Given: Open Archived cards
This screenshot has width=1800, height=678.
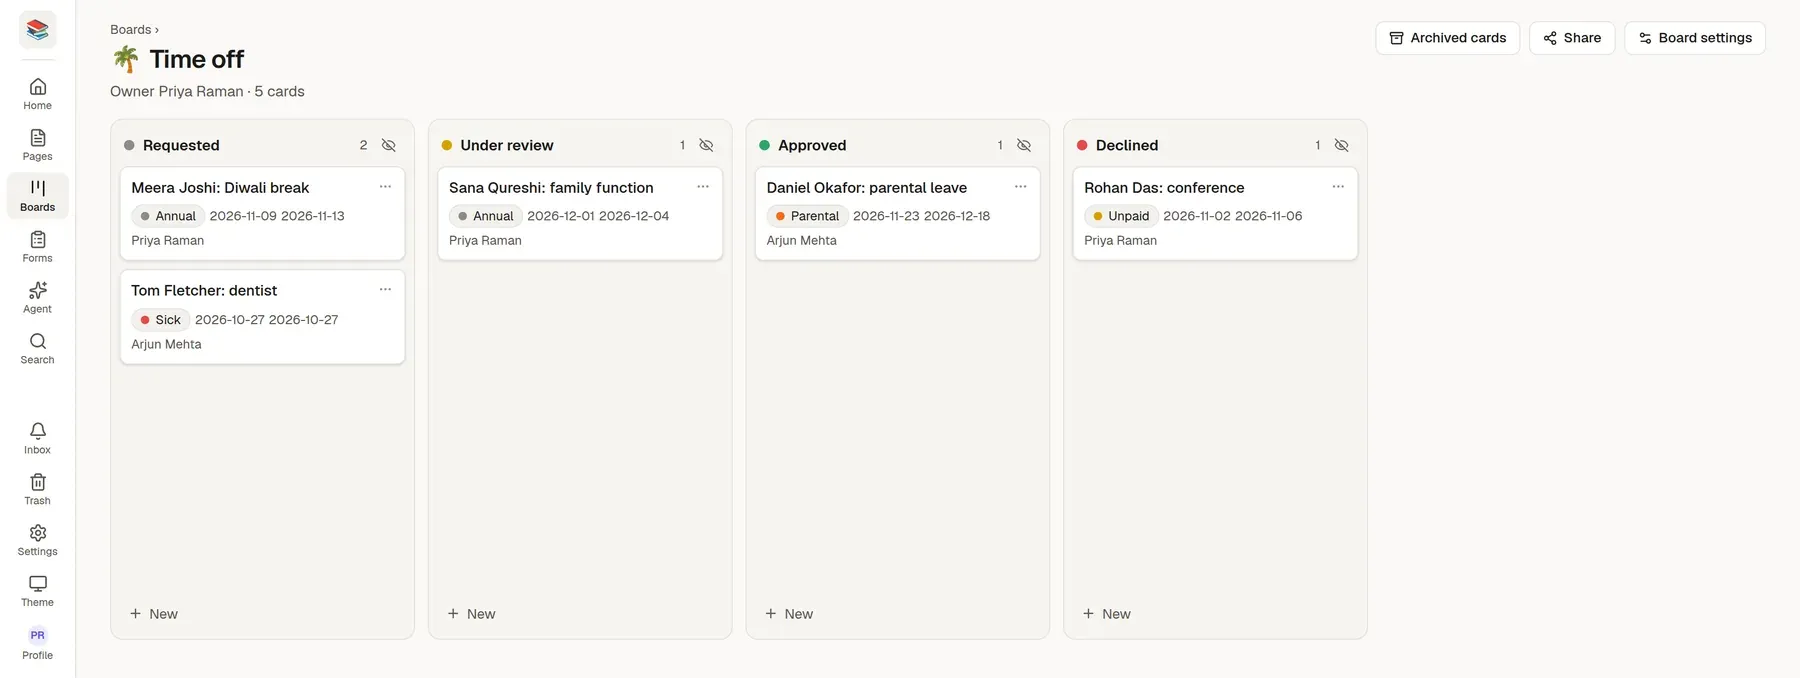Looking at the screenshot, I should tap(1447, 38).
